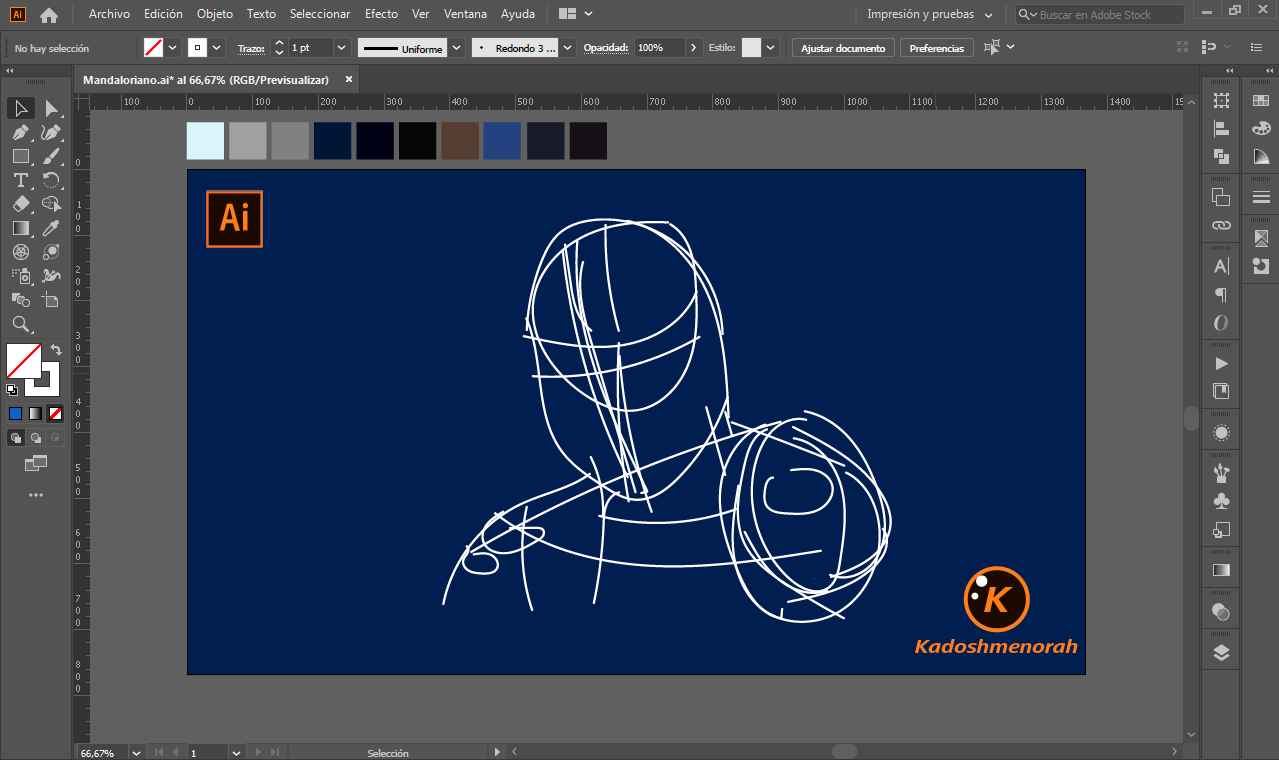Open the Objeto menu
Viewport: 1279px width, 760px height.
pyautogui.click(x=215, y=14)
